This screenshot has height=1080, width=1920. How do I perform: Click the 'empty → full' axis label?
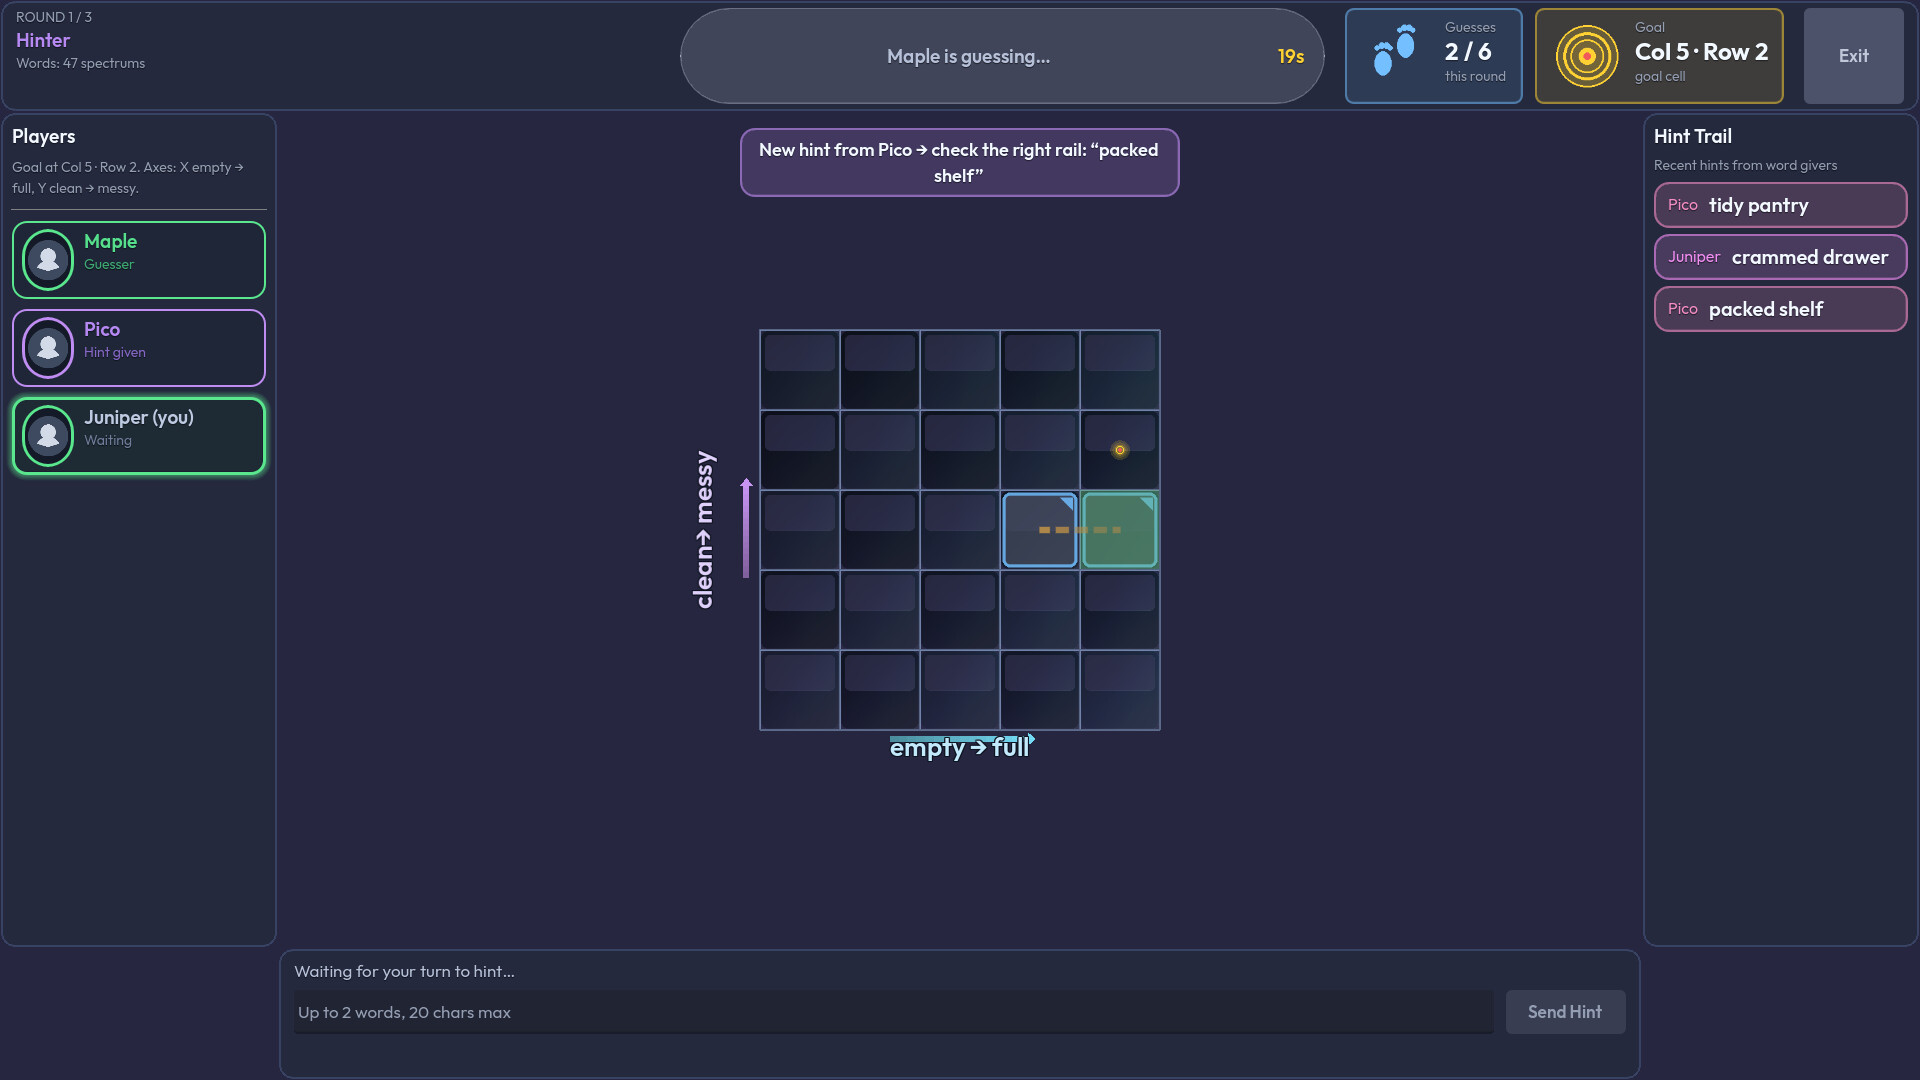959,748
